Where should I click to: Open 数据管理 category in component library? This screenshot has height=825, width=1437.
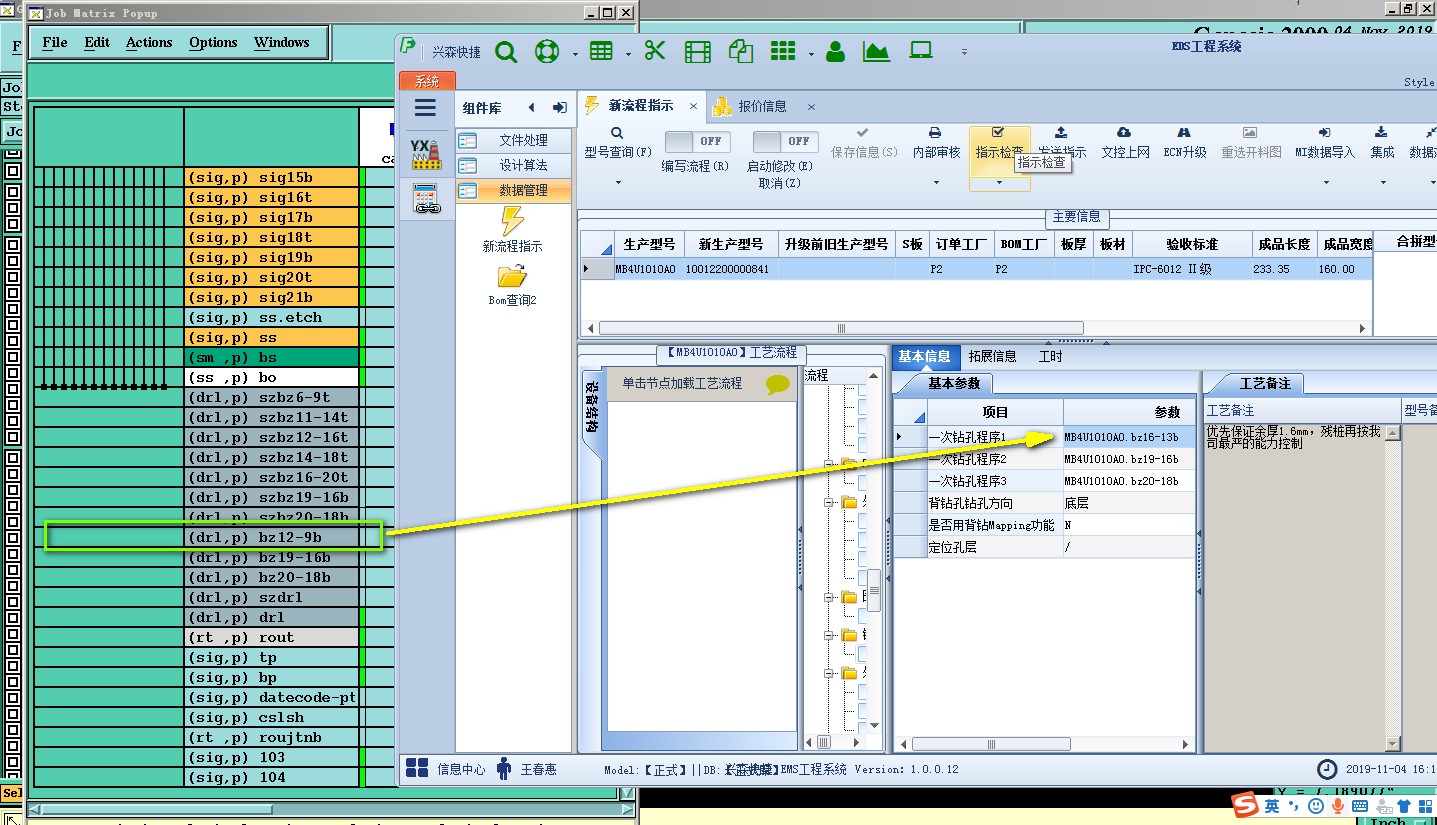tap(514, 190)
